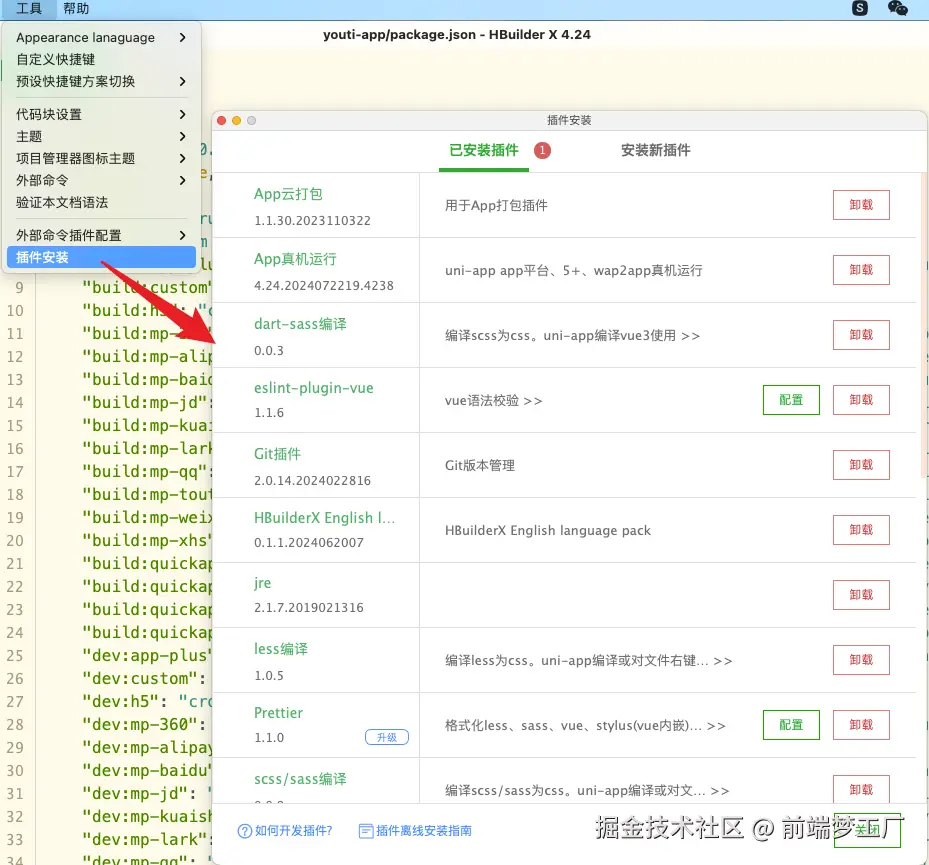Click line number 20 in editor gutter
Screen dimensions: 929x865
tap(15, 540)
